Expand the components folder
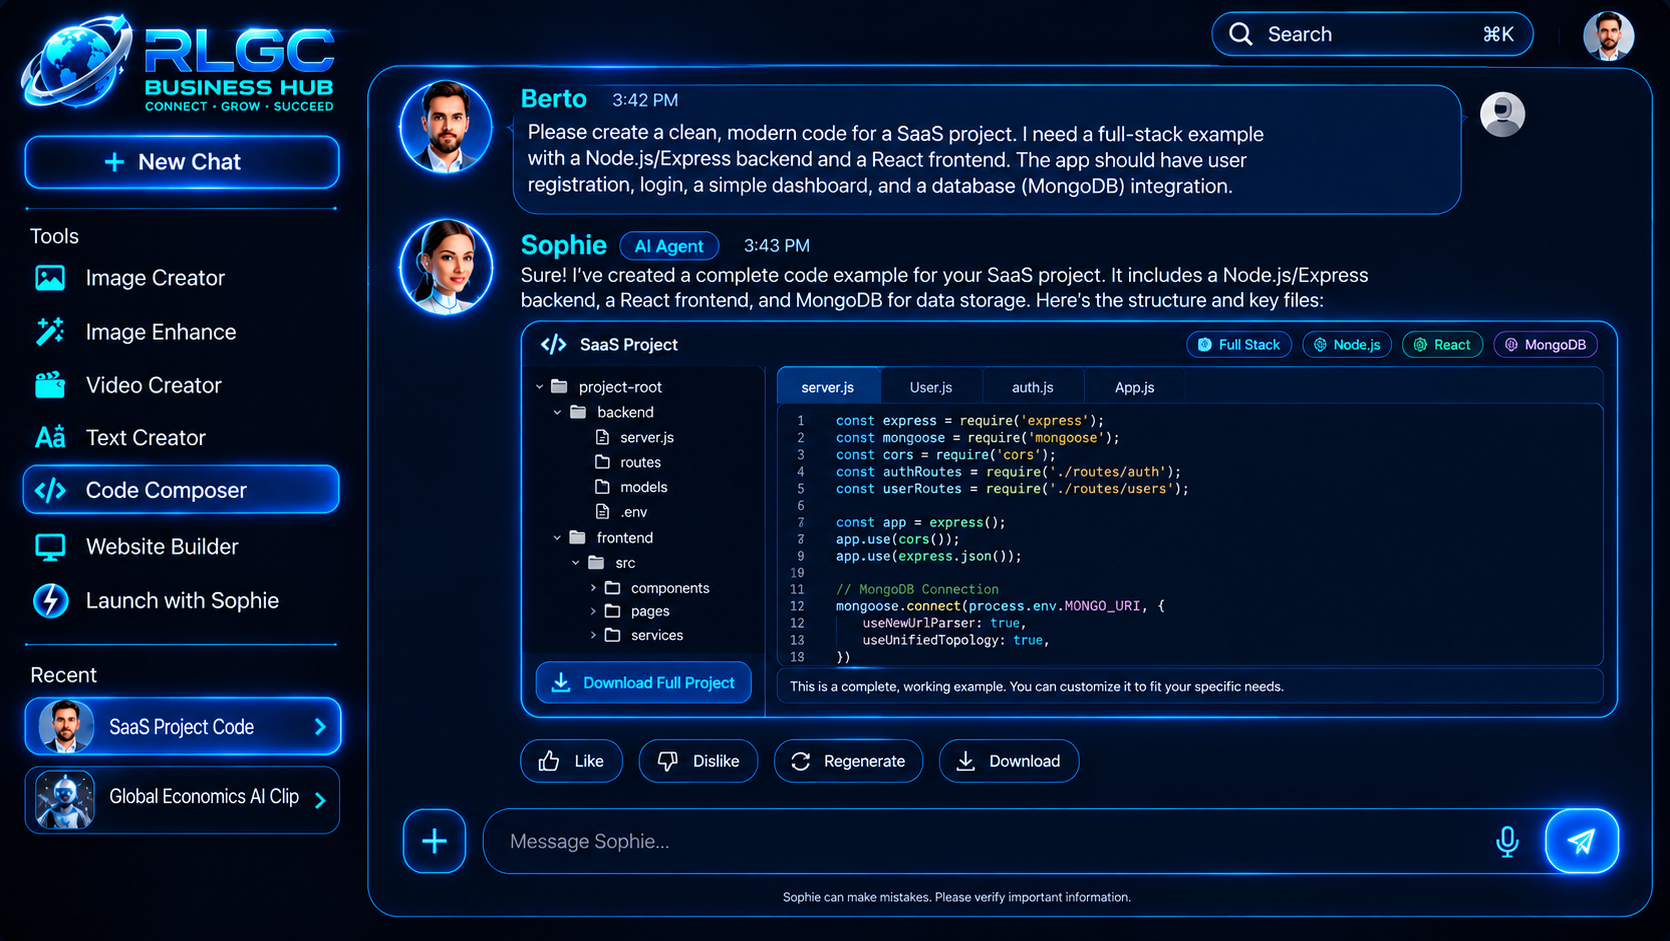The height and width of the screenshot is (941, 1670). click(593, 588)
